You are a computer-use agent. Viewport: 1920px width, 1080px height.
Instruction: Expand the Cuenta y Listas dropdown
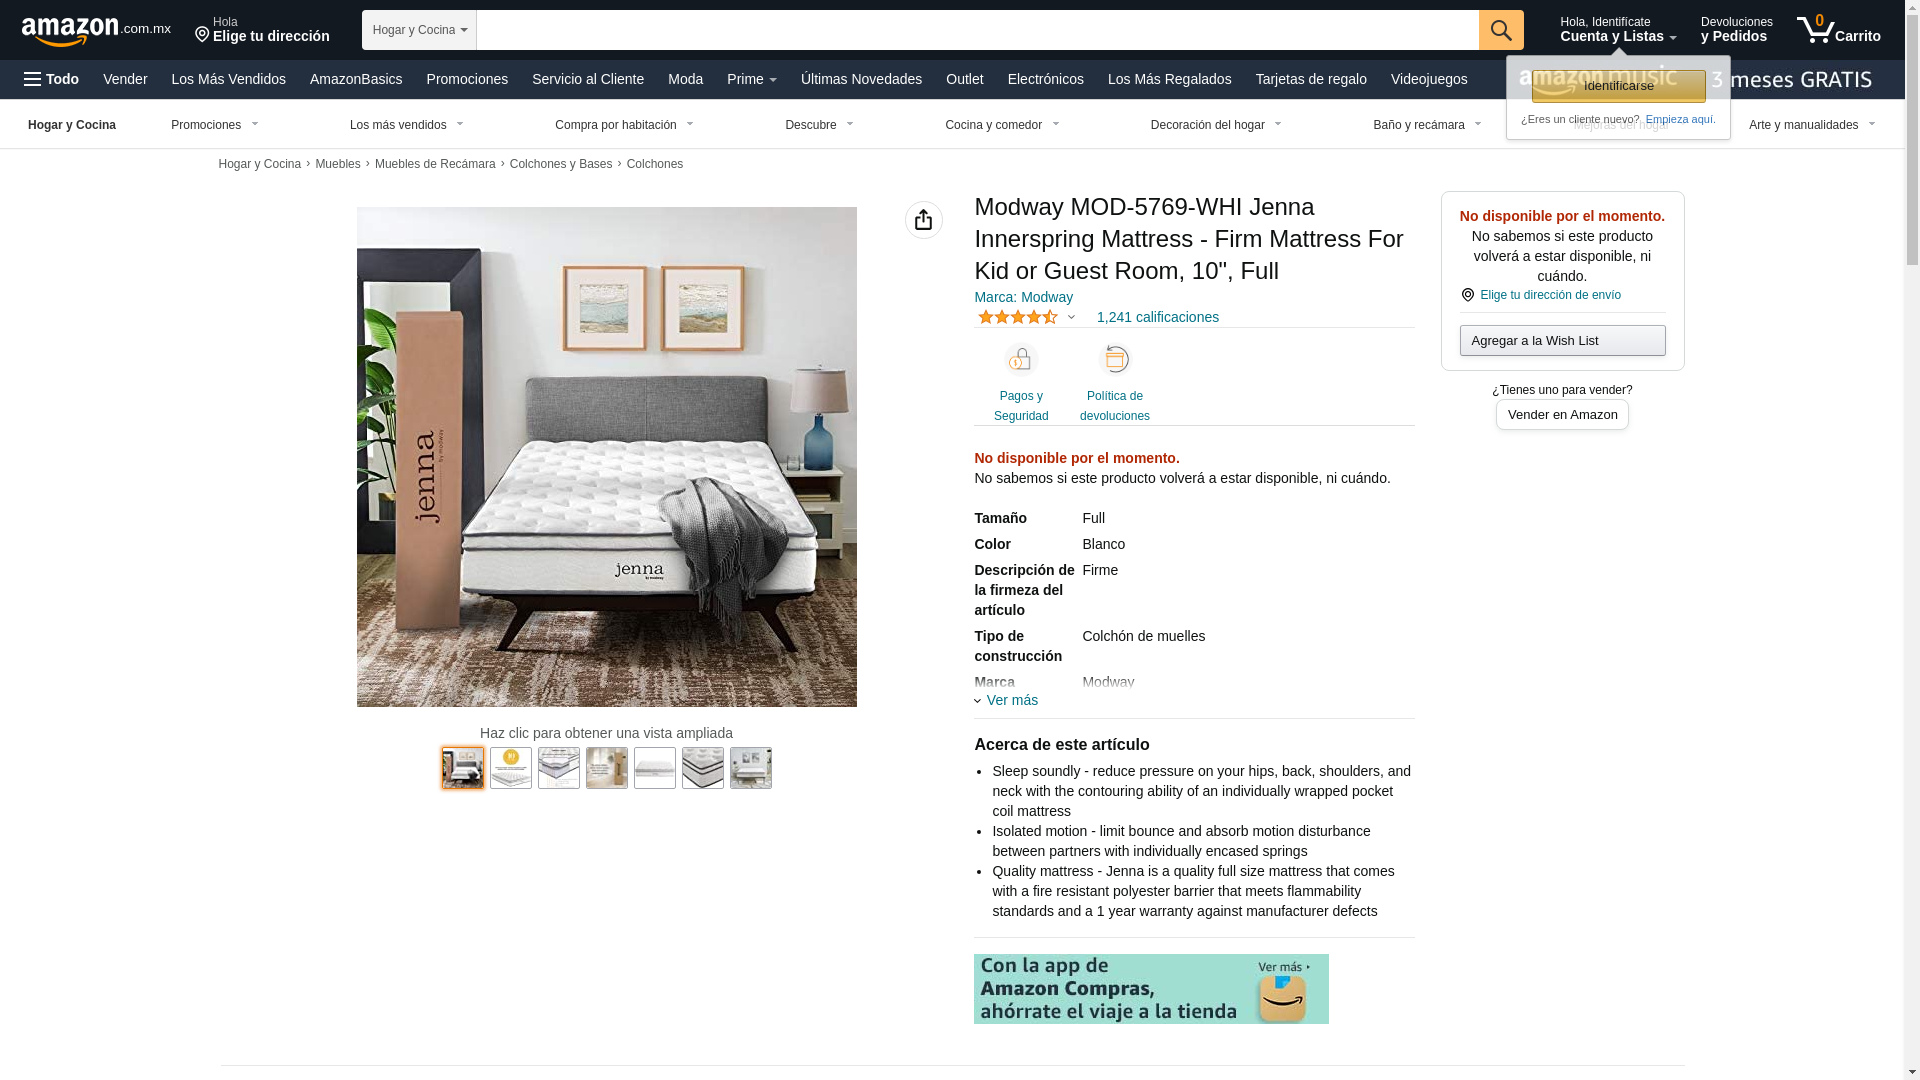pos(1618,30)
